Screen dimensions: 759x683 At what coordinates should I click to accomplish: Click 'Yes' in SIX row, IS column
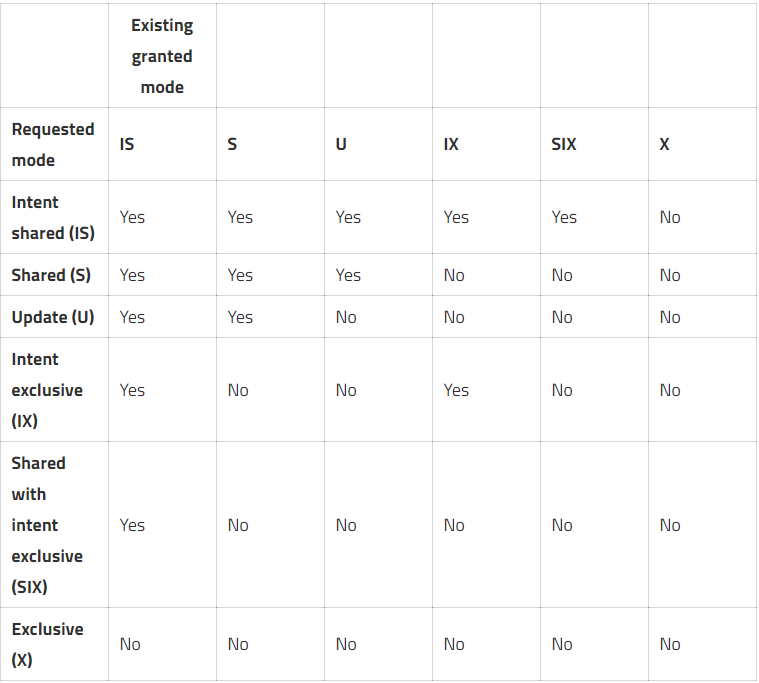(x=132, y=525)
